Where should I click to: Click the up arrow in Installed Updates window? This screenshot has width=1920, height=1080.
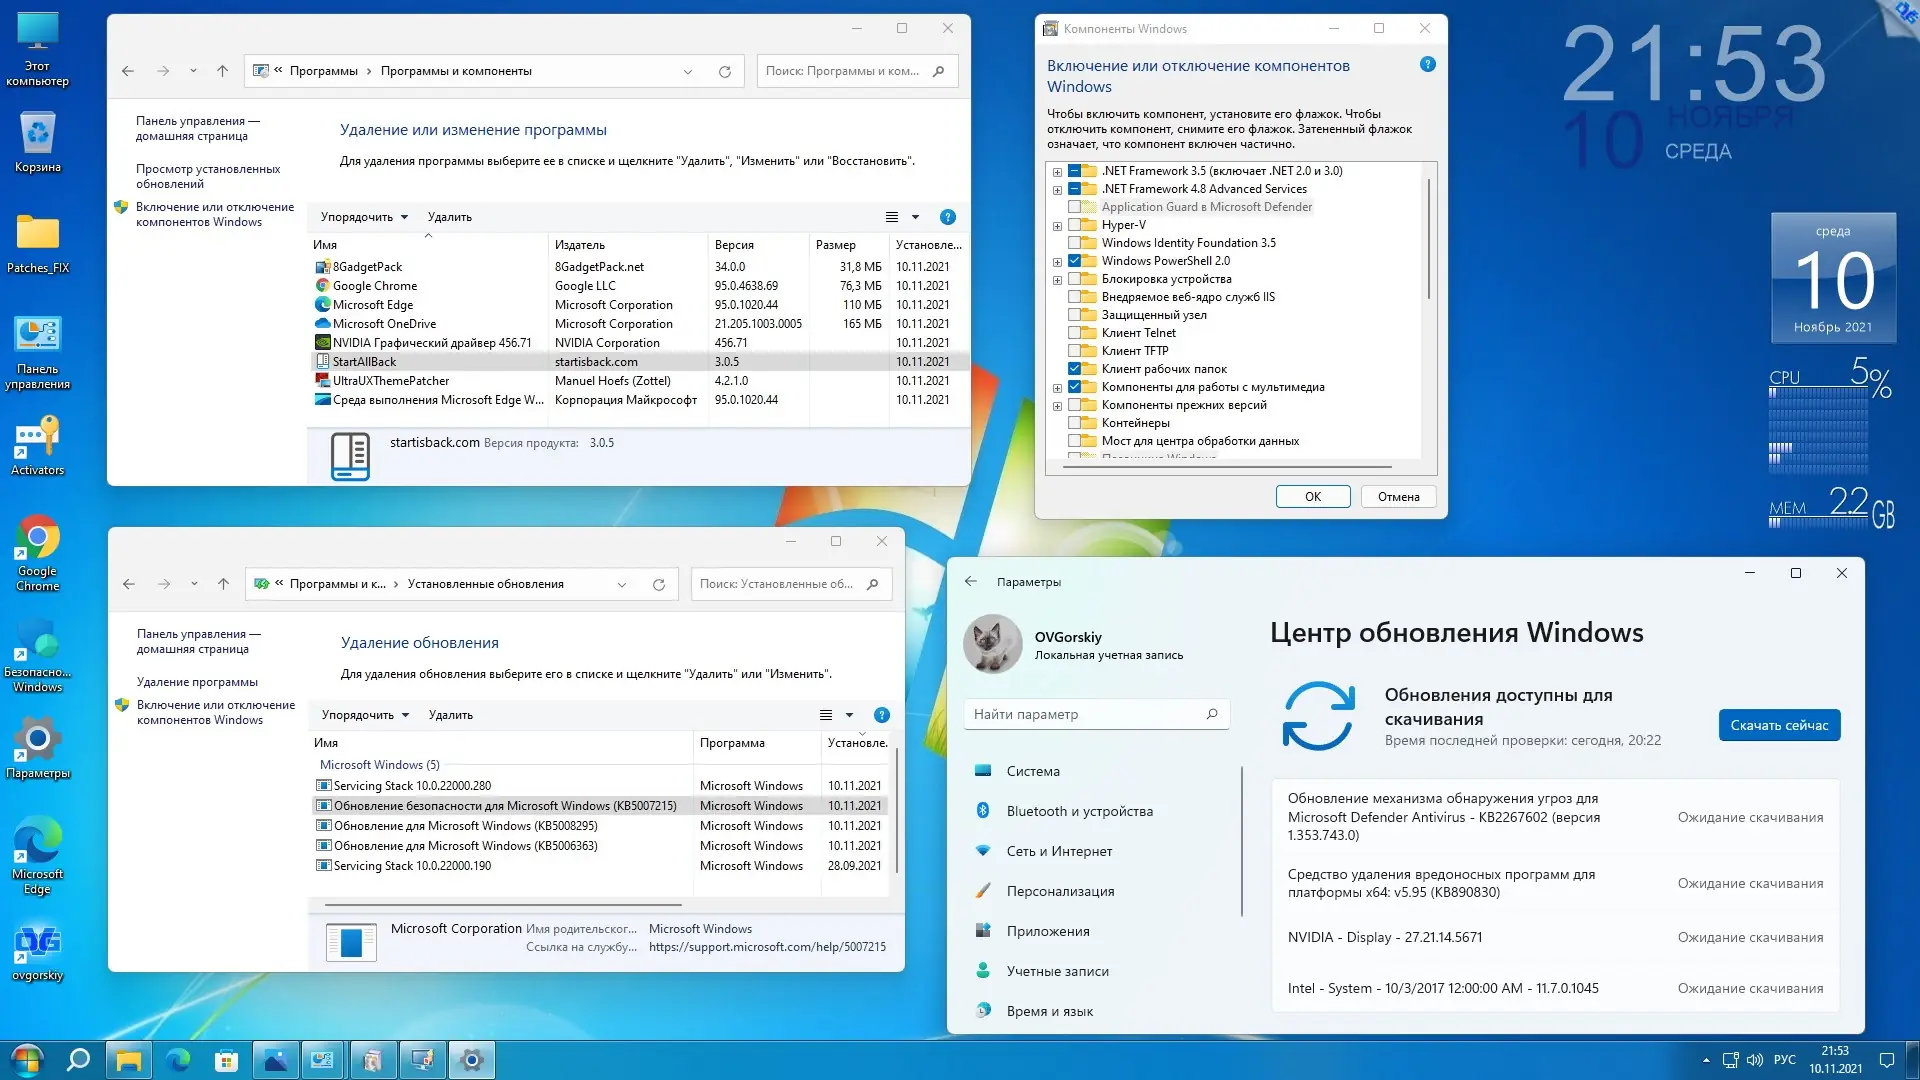click(x=223, y=584)
